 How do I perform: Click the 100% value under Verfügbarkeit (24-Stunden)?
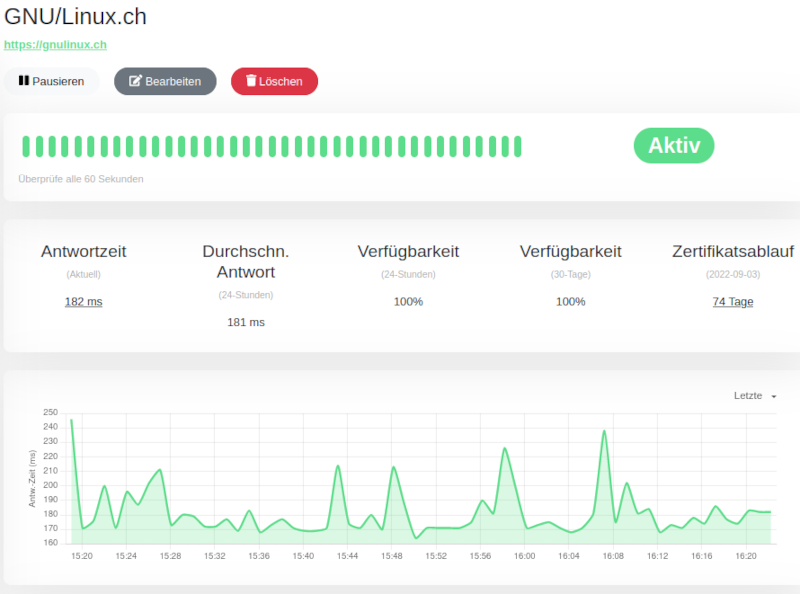[x=408, y=302]
